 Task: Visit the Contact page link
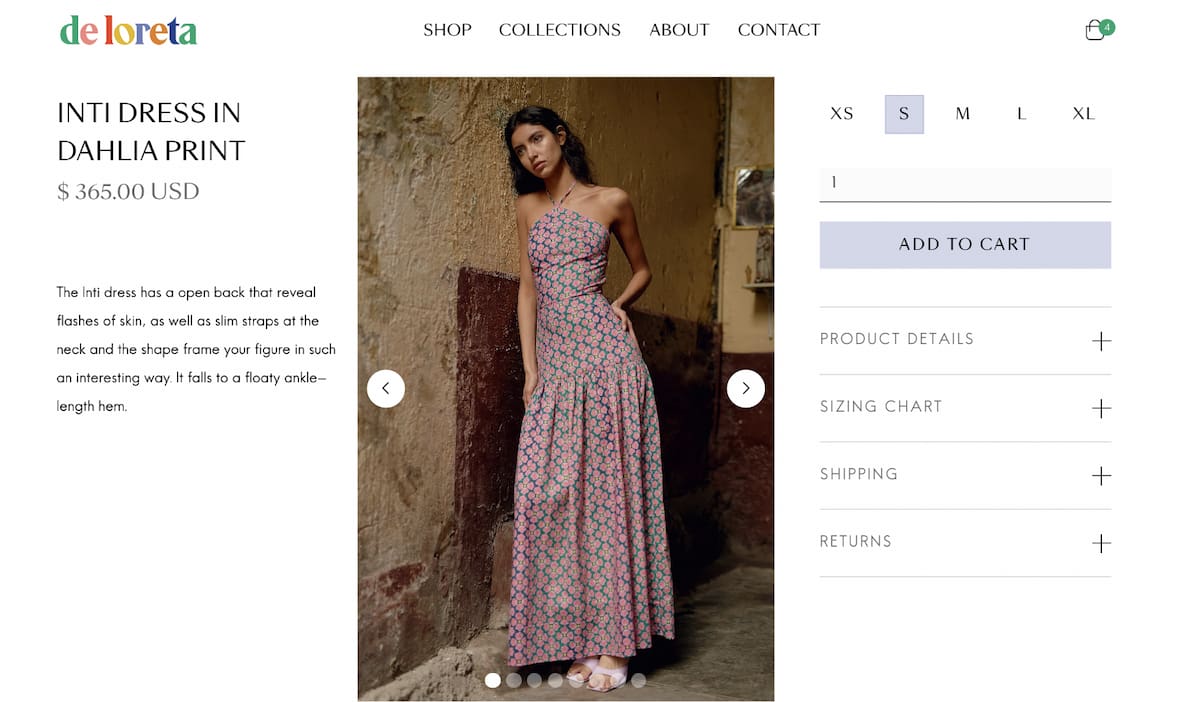tap(779, 30)
